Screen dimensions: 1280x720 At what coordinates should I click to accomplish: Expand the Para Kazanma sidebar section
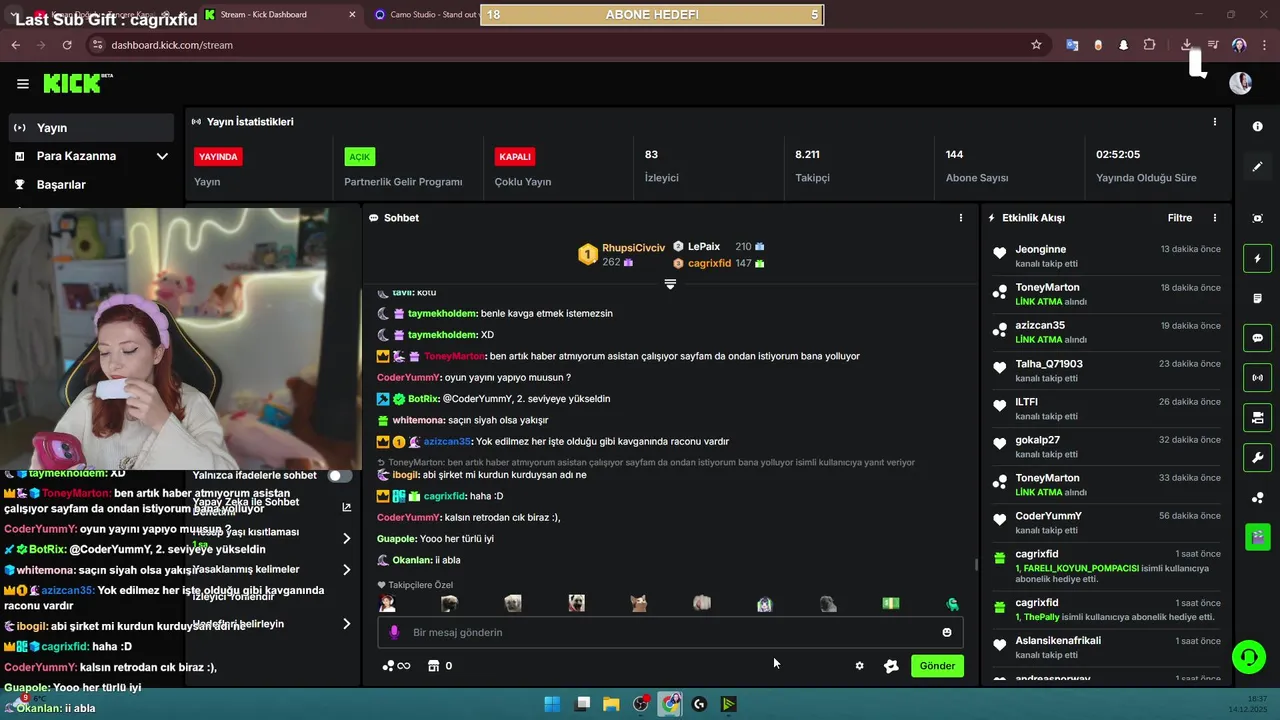click(x=162, y=156)
